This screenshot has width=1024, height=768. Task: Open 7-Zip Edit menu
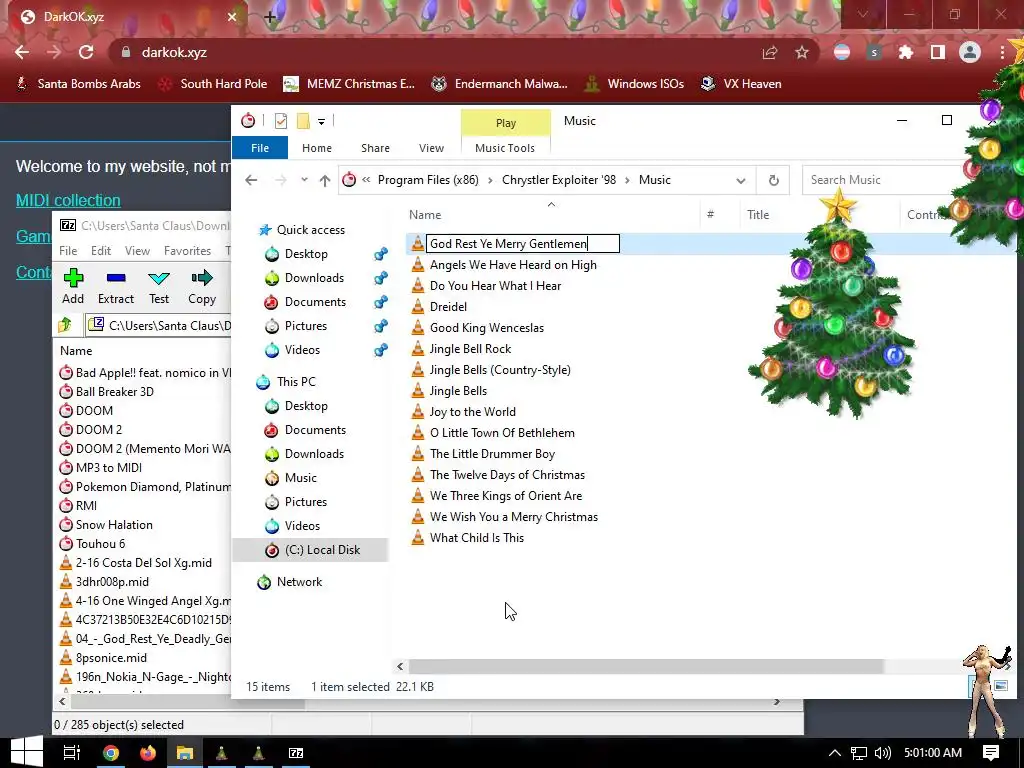[x=101, y=251]
